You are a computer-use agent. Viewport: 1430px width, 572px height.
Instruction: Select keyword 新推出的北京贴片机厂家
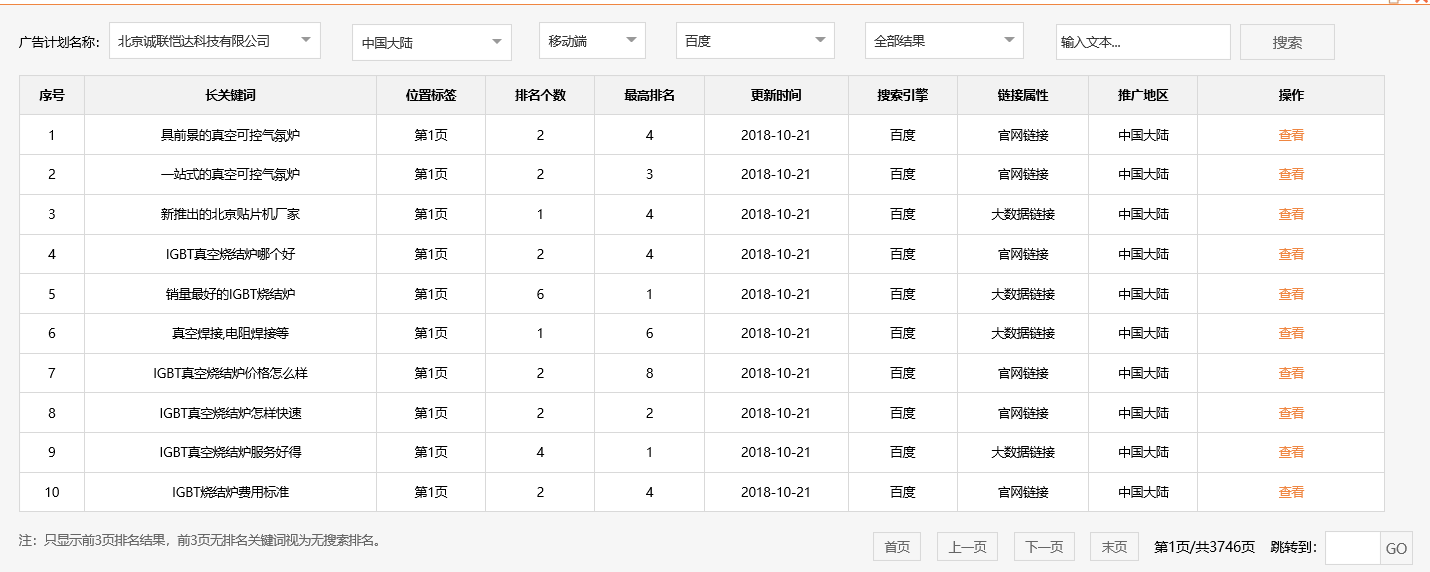pyautogui.click(x=231, y=214)
